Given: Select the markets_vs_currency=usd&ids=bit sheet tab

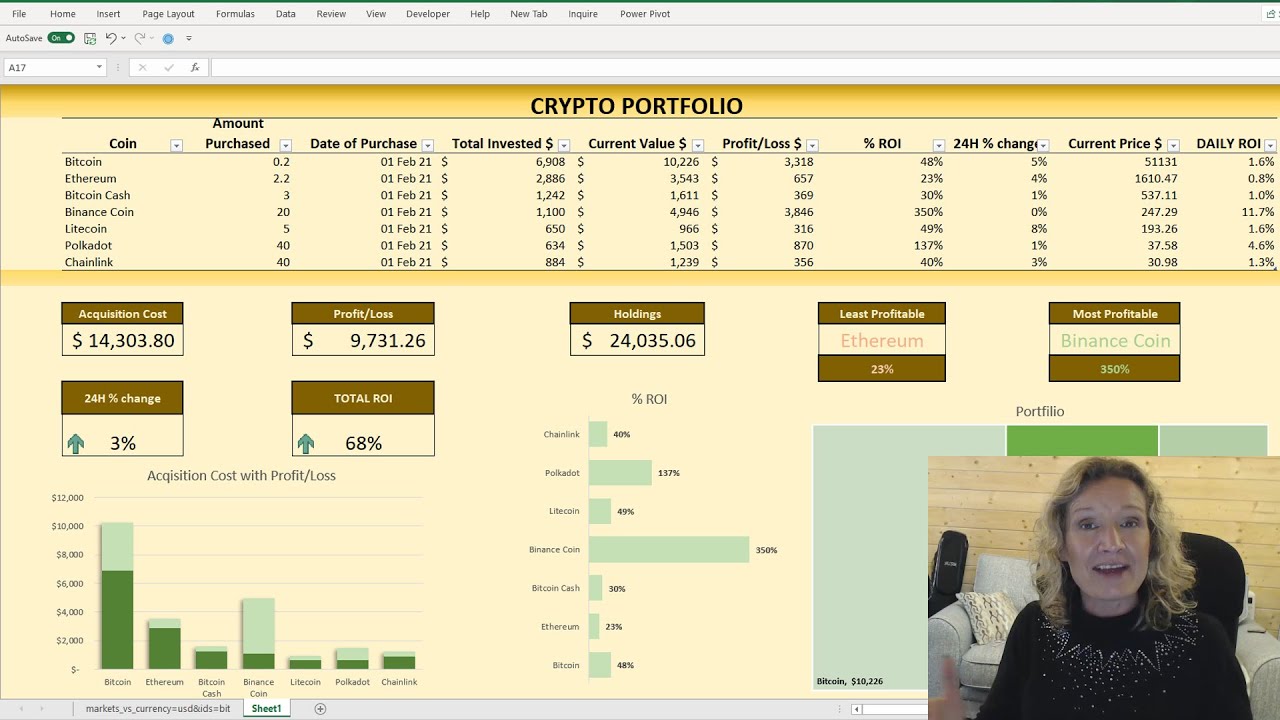Looking at the screenshot, I should coord(158,708).
